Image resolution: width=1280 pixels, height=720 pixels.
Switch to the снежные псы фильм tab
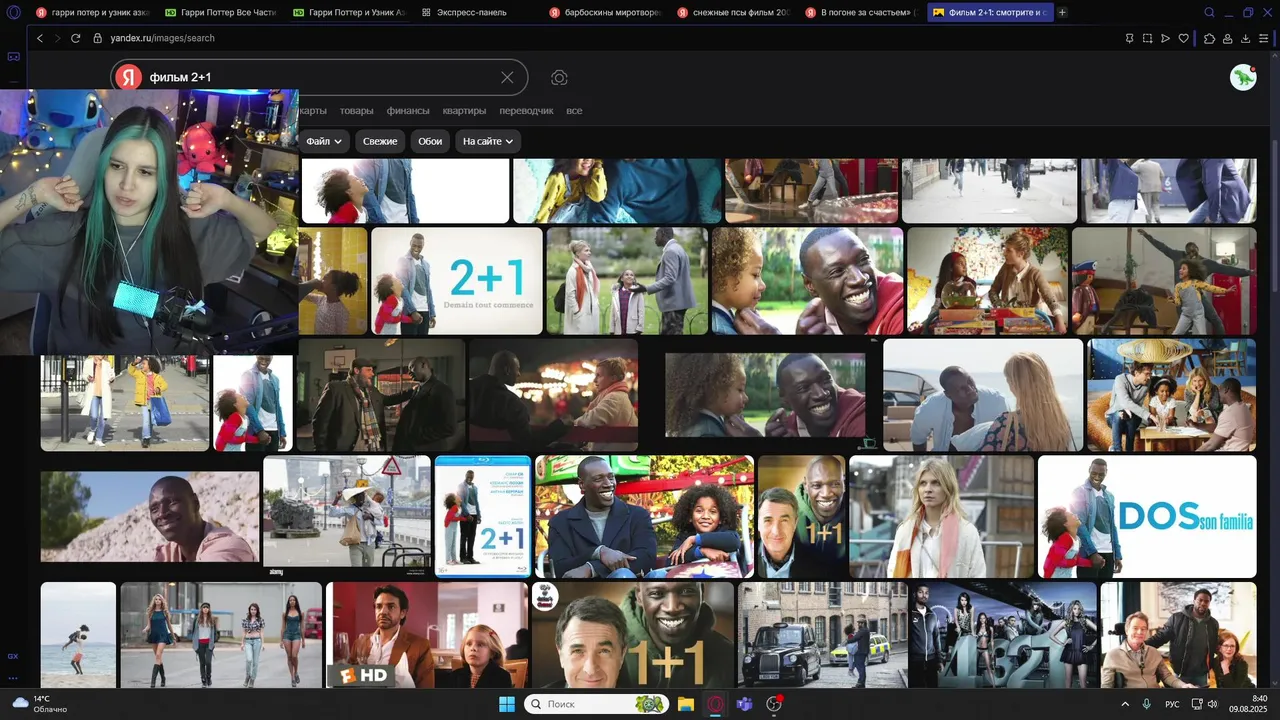(733, 13)
